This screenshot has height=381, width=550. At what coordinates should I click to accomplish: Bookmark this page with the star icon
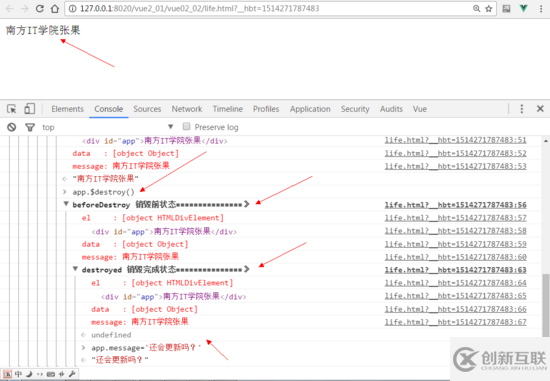(489, 8)
